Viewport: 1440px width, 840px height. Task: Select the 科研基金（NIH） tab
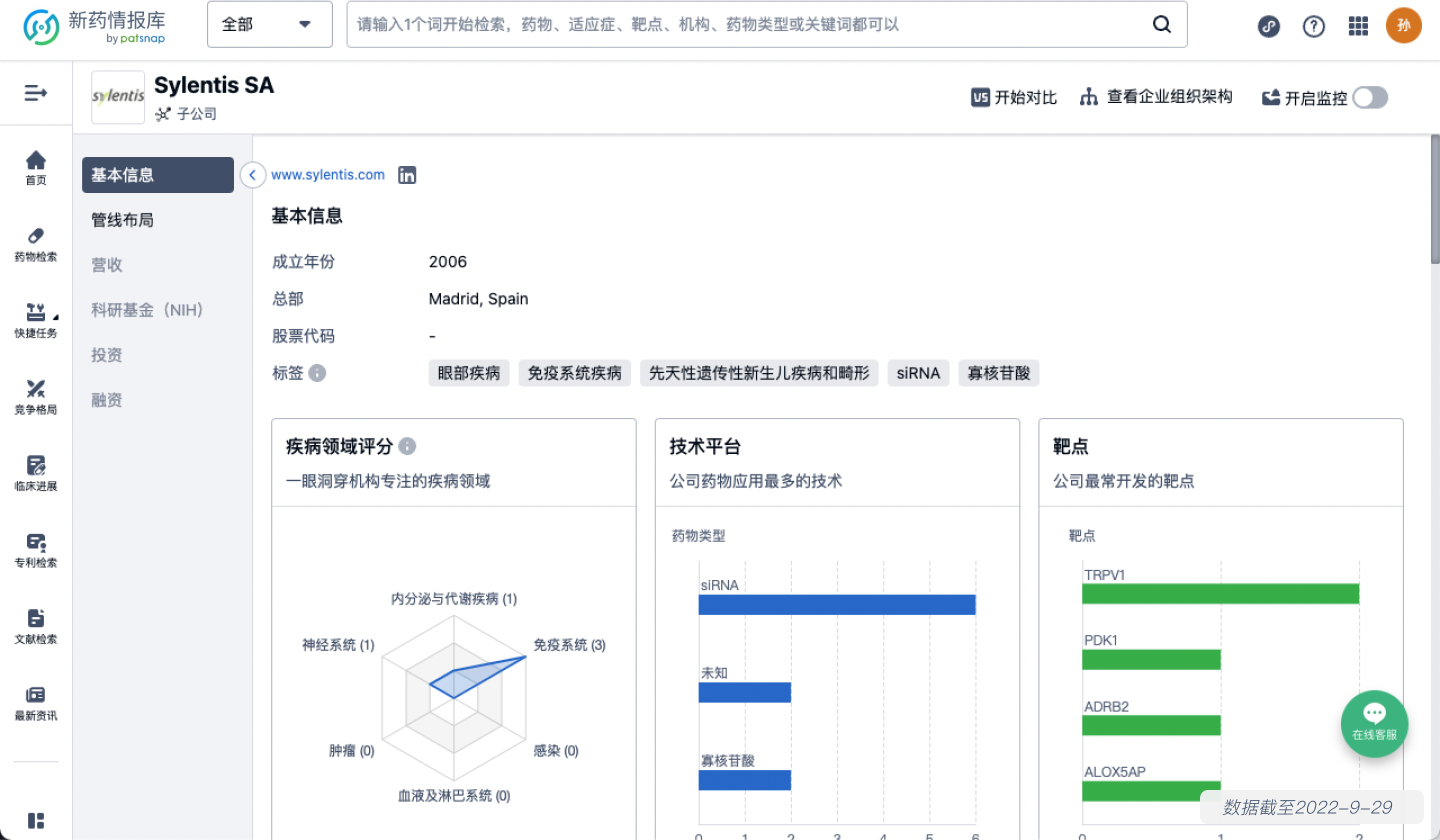coord(158,310)
